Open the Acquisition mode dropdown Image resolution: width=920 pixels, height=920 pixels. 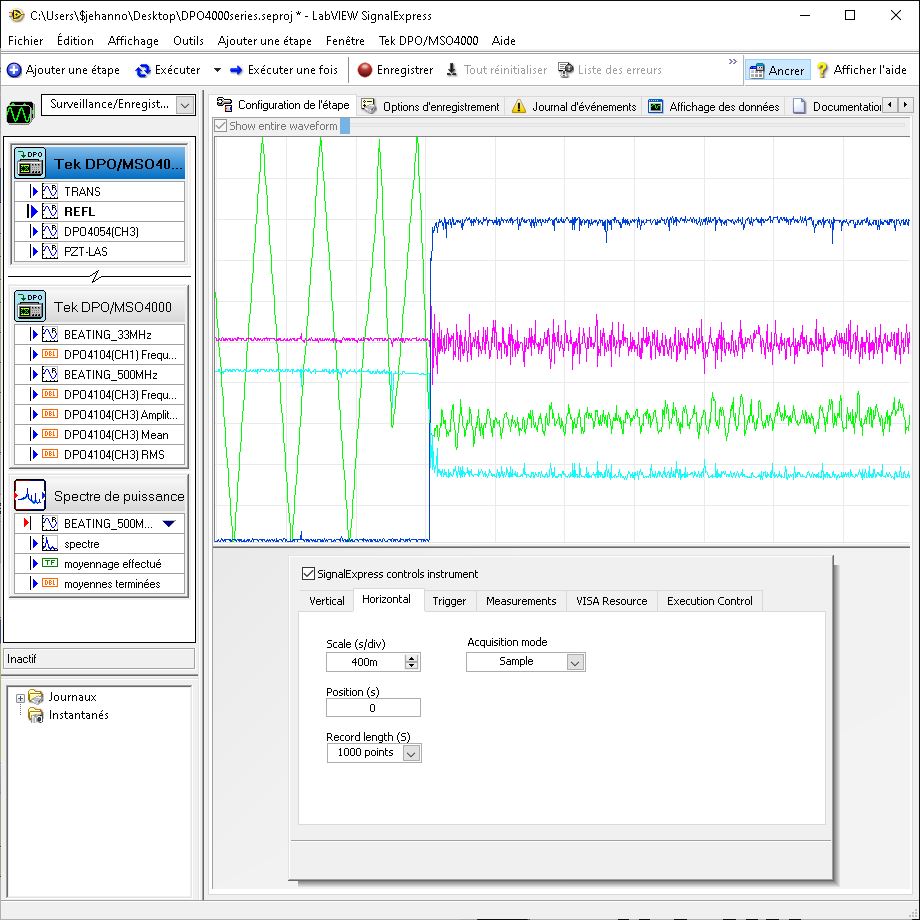[575, 662]
